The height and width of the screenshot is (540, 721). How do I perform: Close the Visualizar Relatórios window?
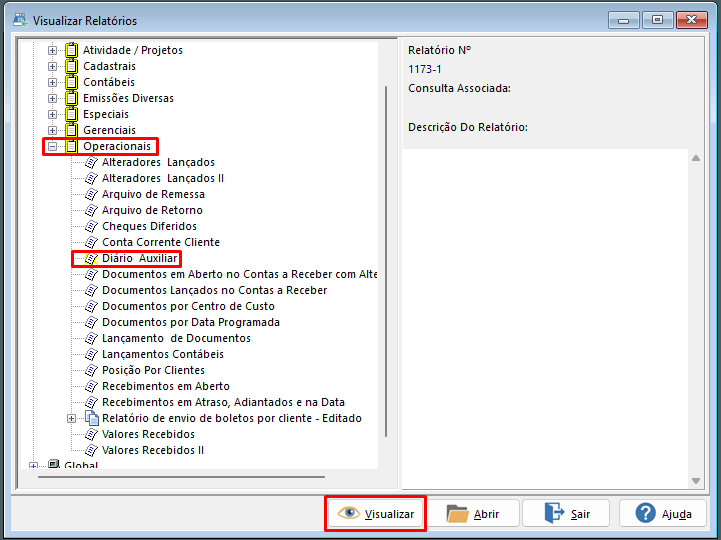691,20
